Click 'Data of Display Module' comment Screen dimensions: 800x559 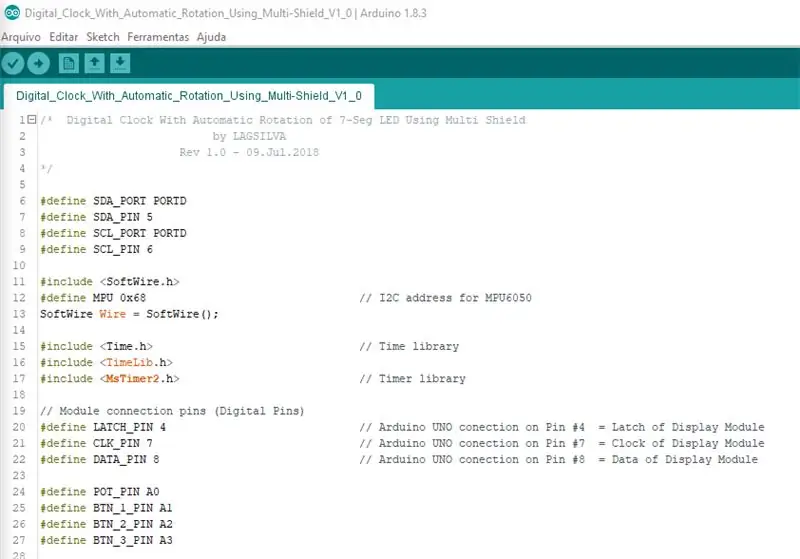pos(685,460)
